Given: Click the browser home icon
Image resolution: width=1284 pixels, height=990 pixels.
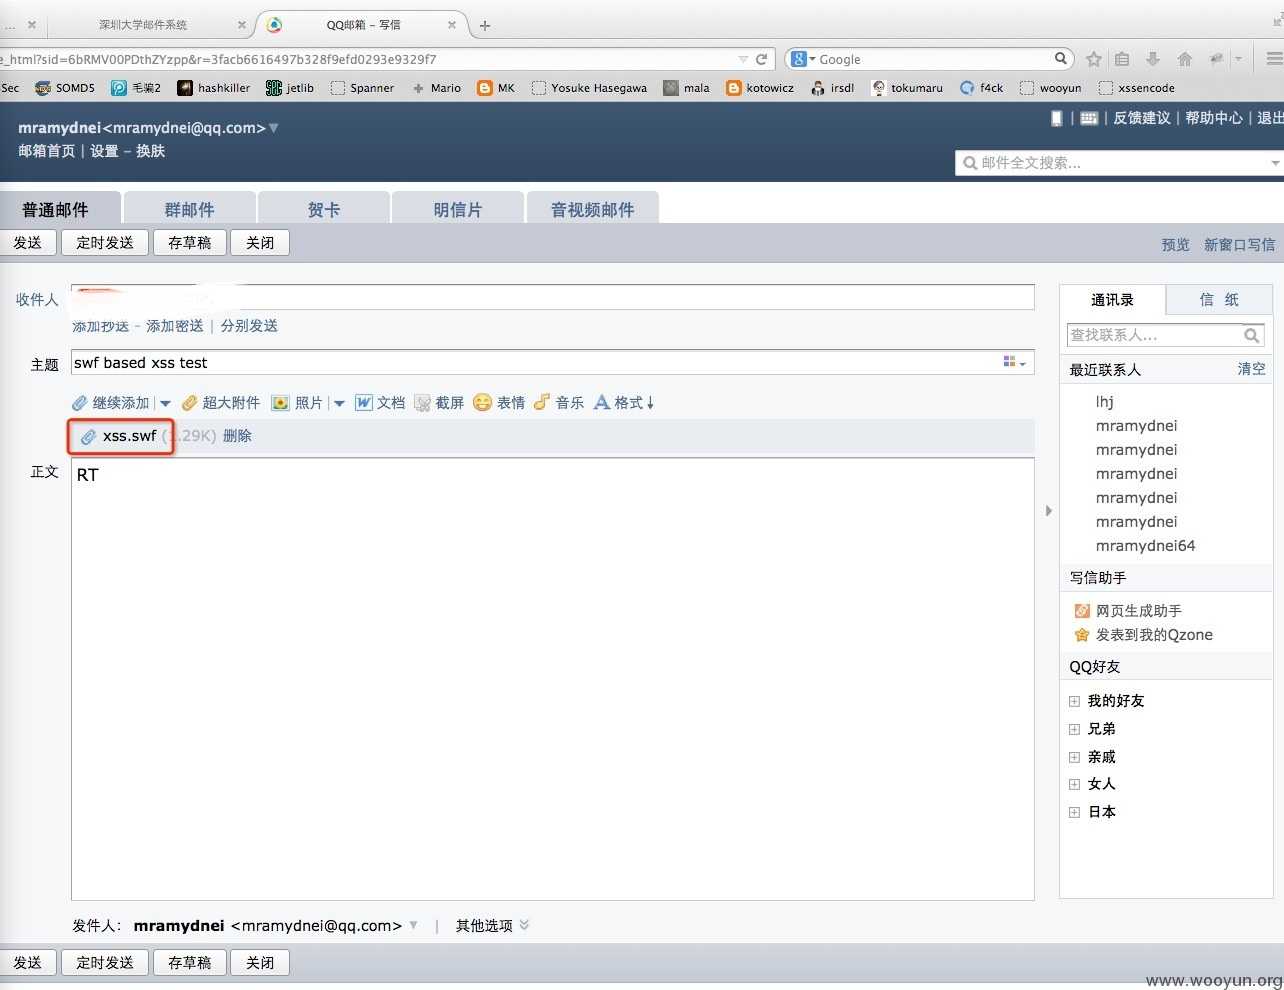Looking at the screenshot, I should tap(1185, 59).
